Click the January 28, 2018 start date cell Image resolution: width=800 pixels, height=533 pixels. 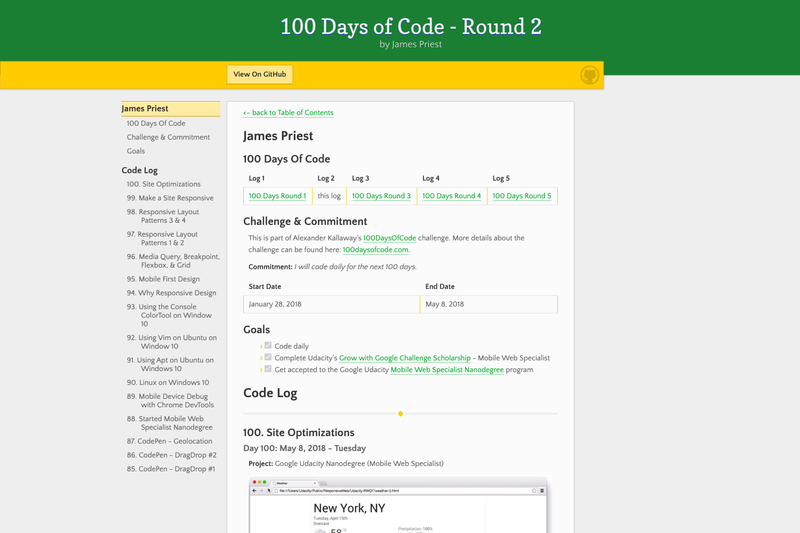(x=331, y=304)
